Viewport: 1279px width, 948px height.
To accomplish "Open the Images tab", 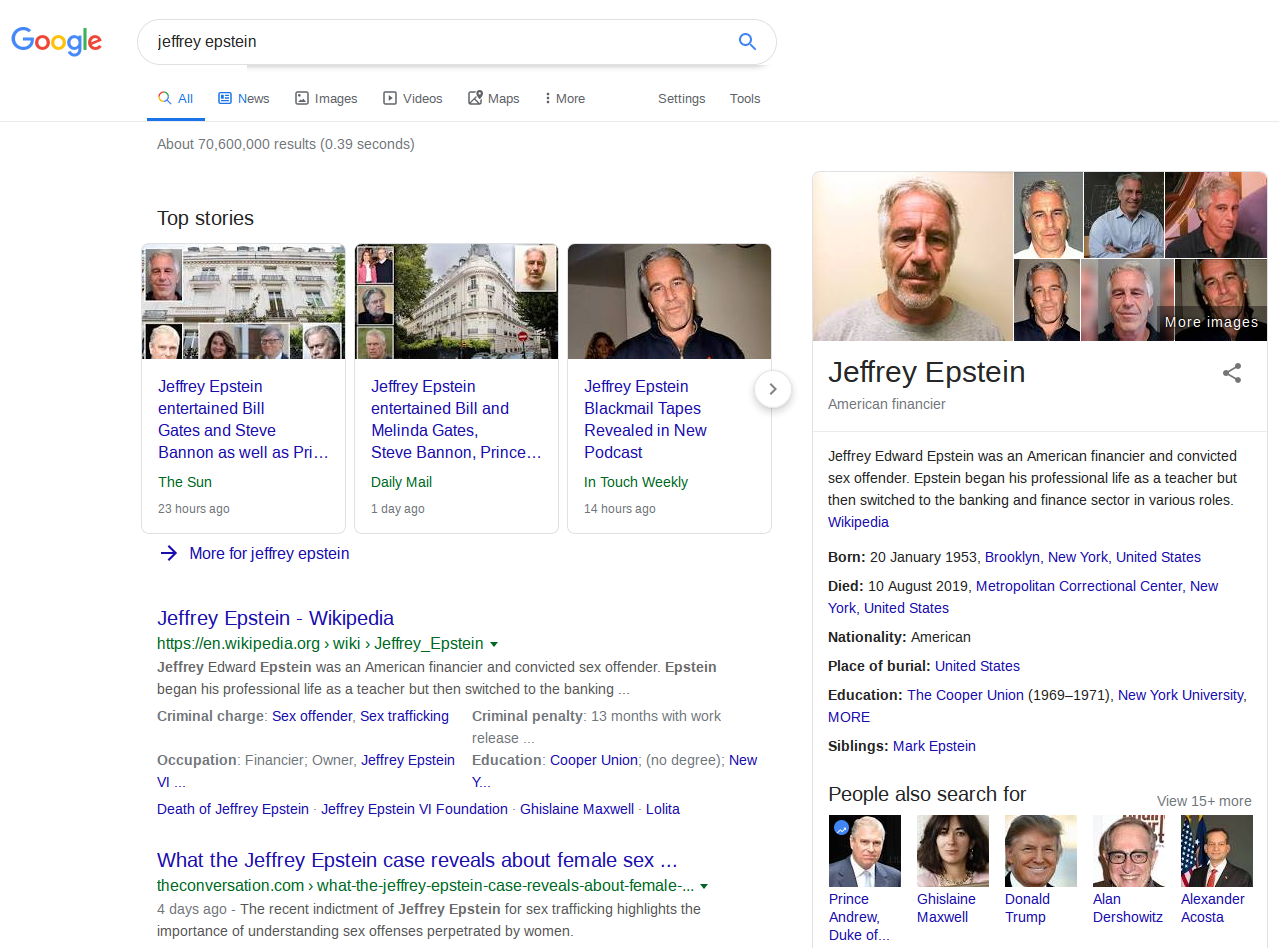I will [x=326, y=98].
